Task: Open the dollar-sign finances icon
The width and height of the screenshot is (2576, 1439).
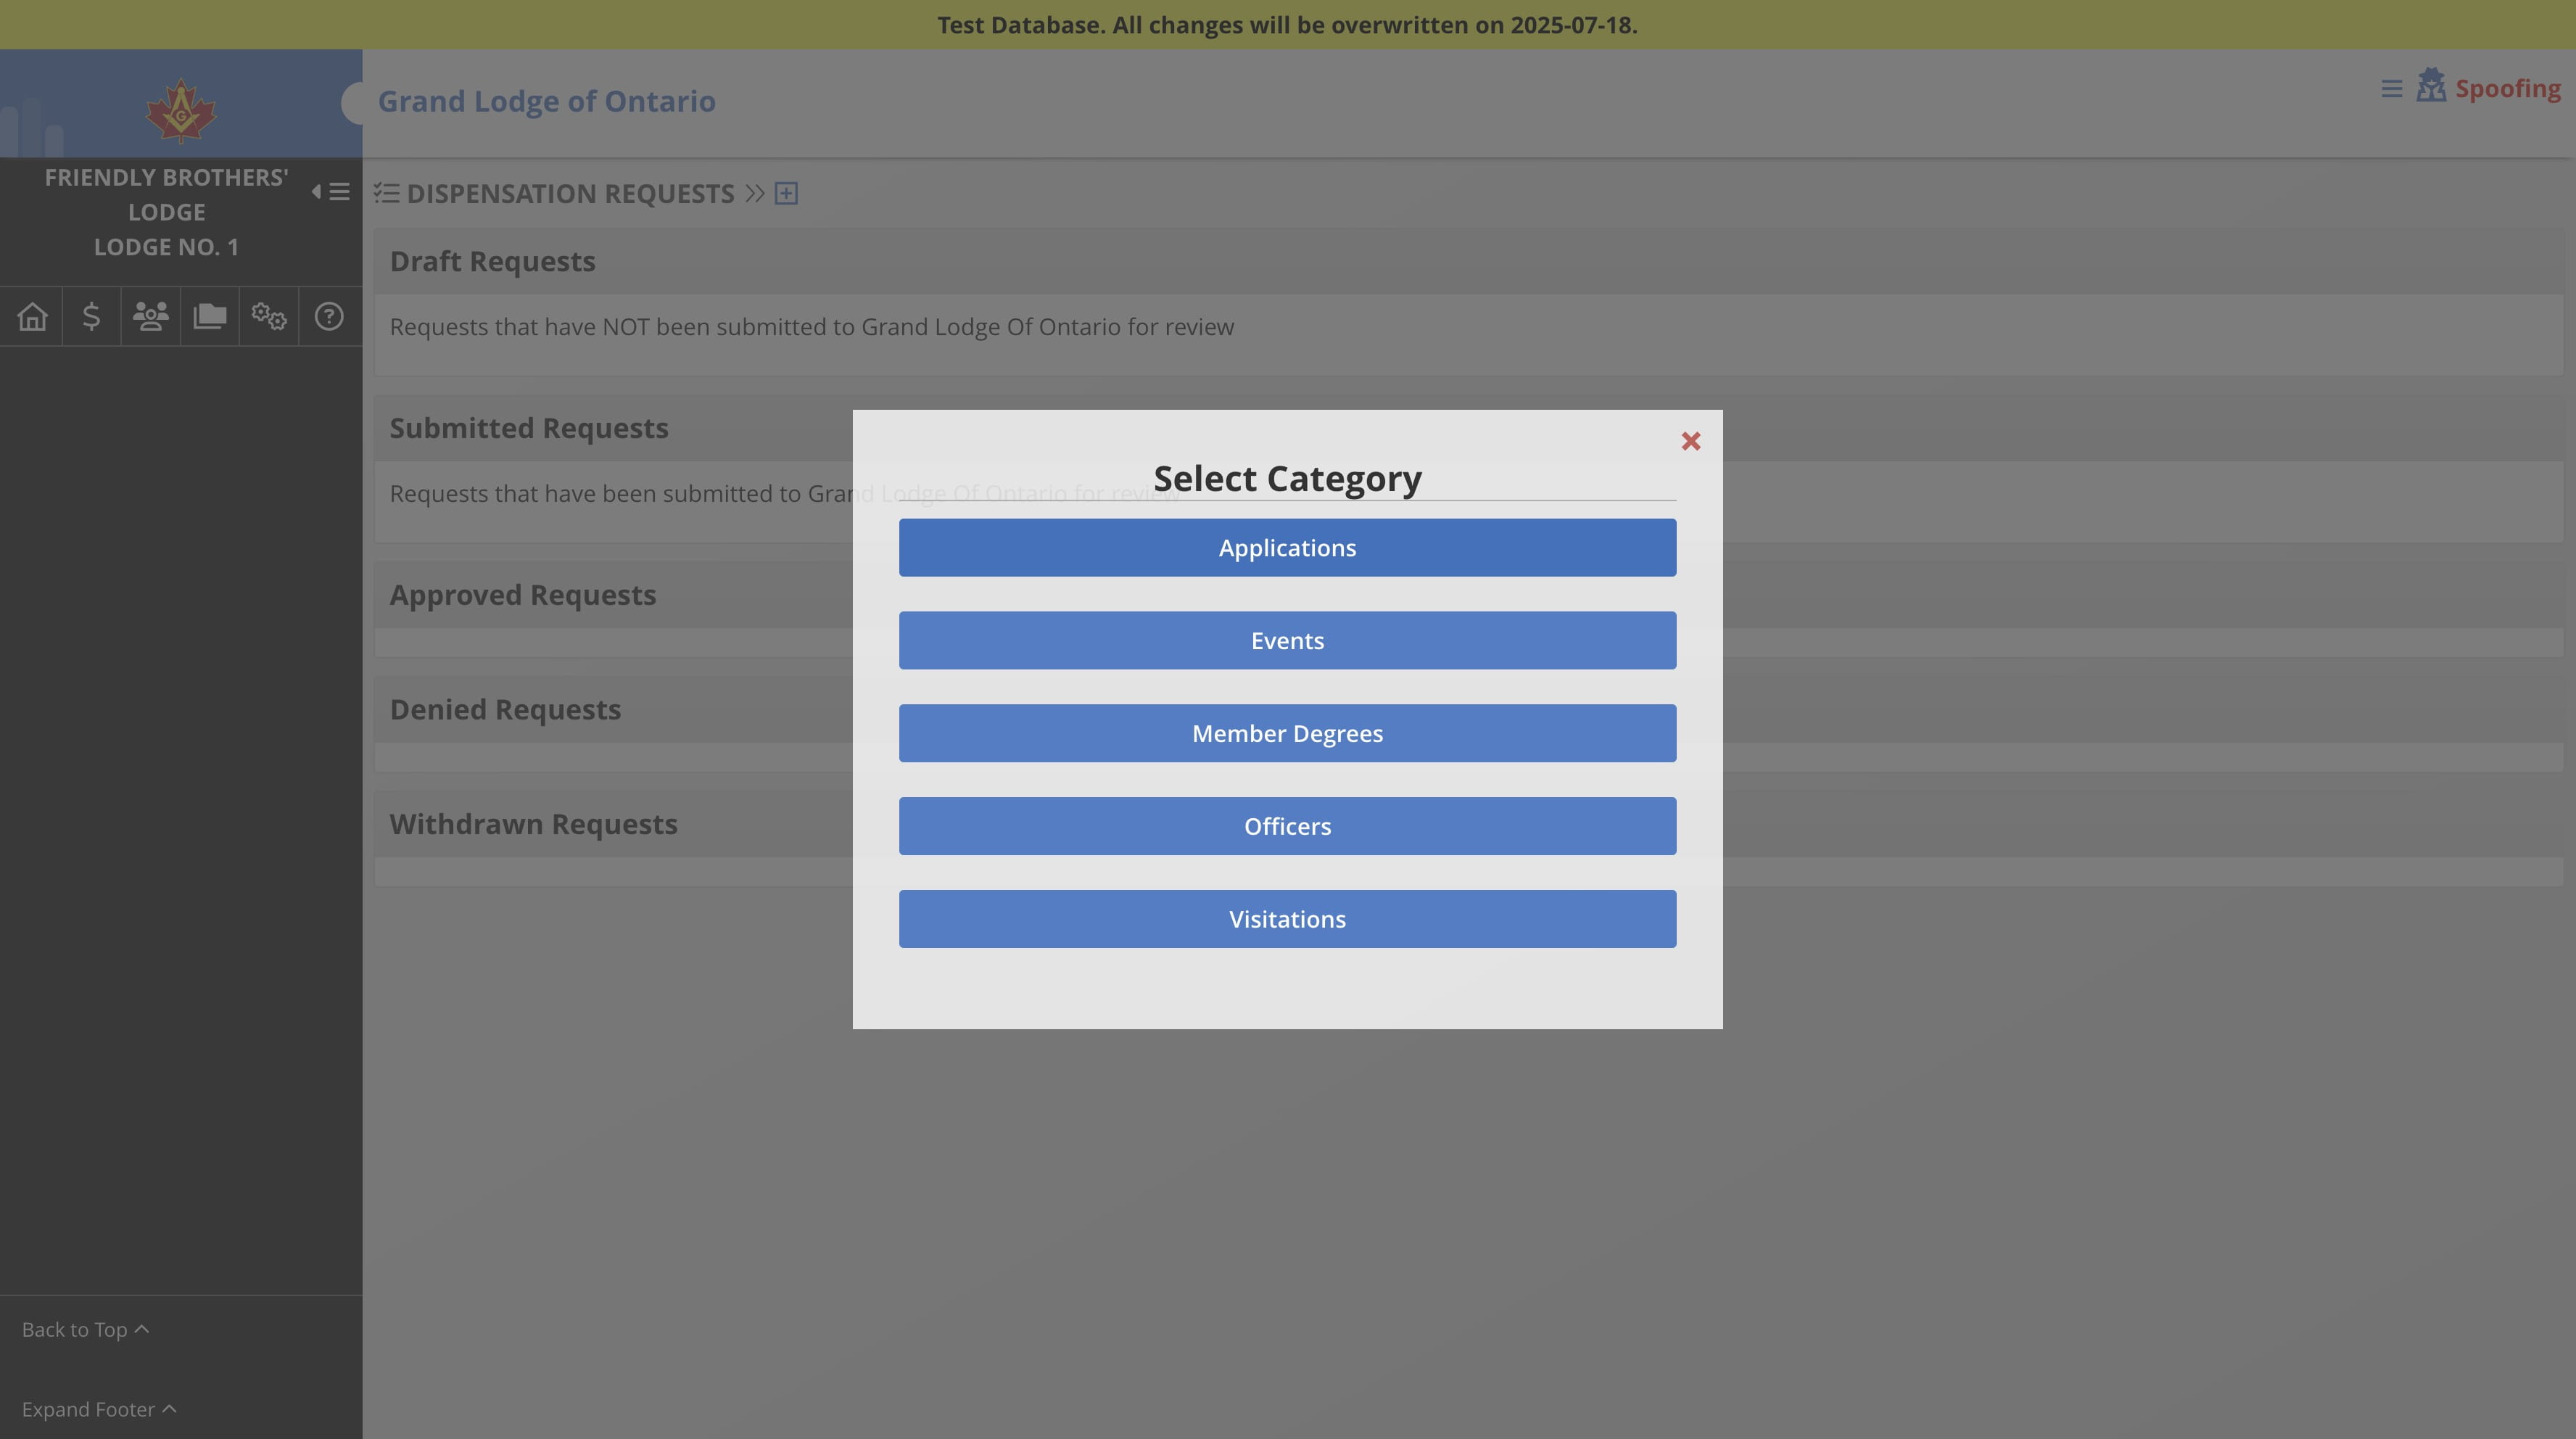Action: (91, 316)
